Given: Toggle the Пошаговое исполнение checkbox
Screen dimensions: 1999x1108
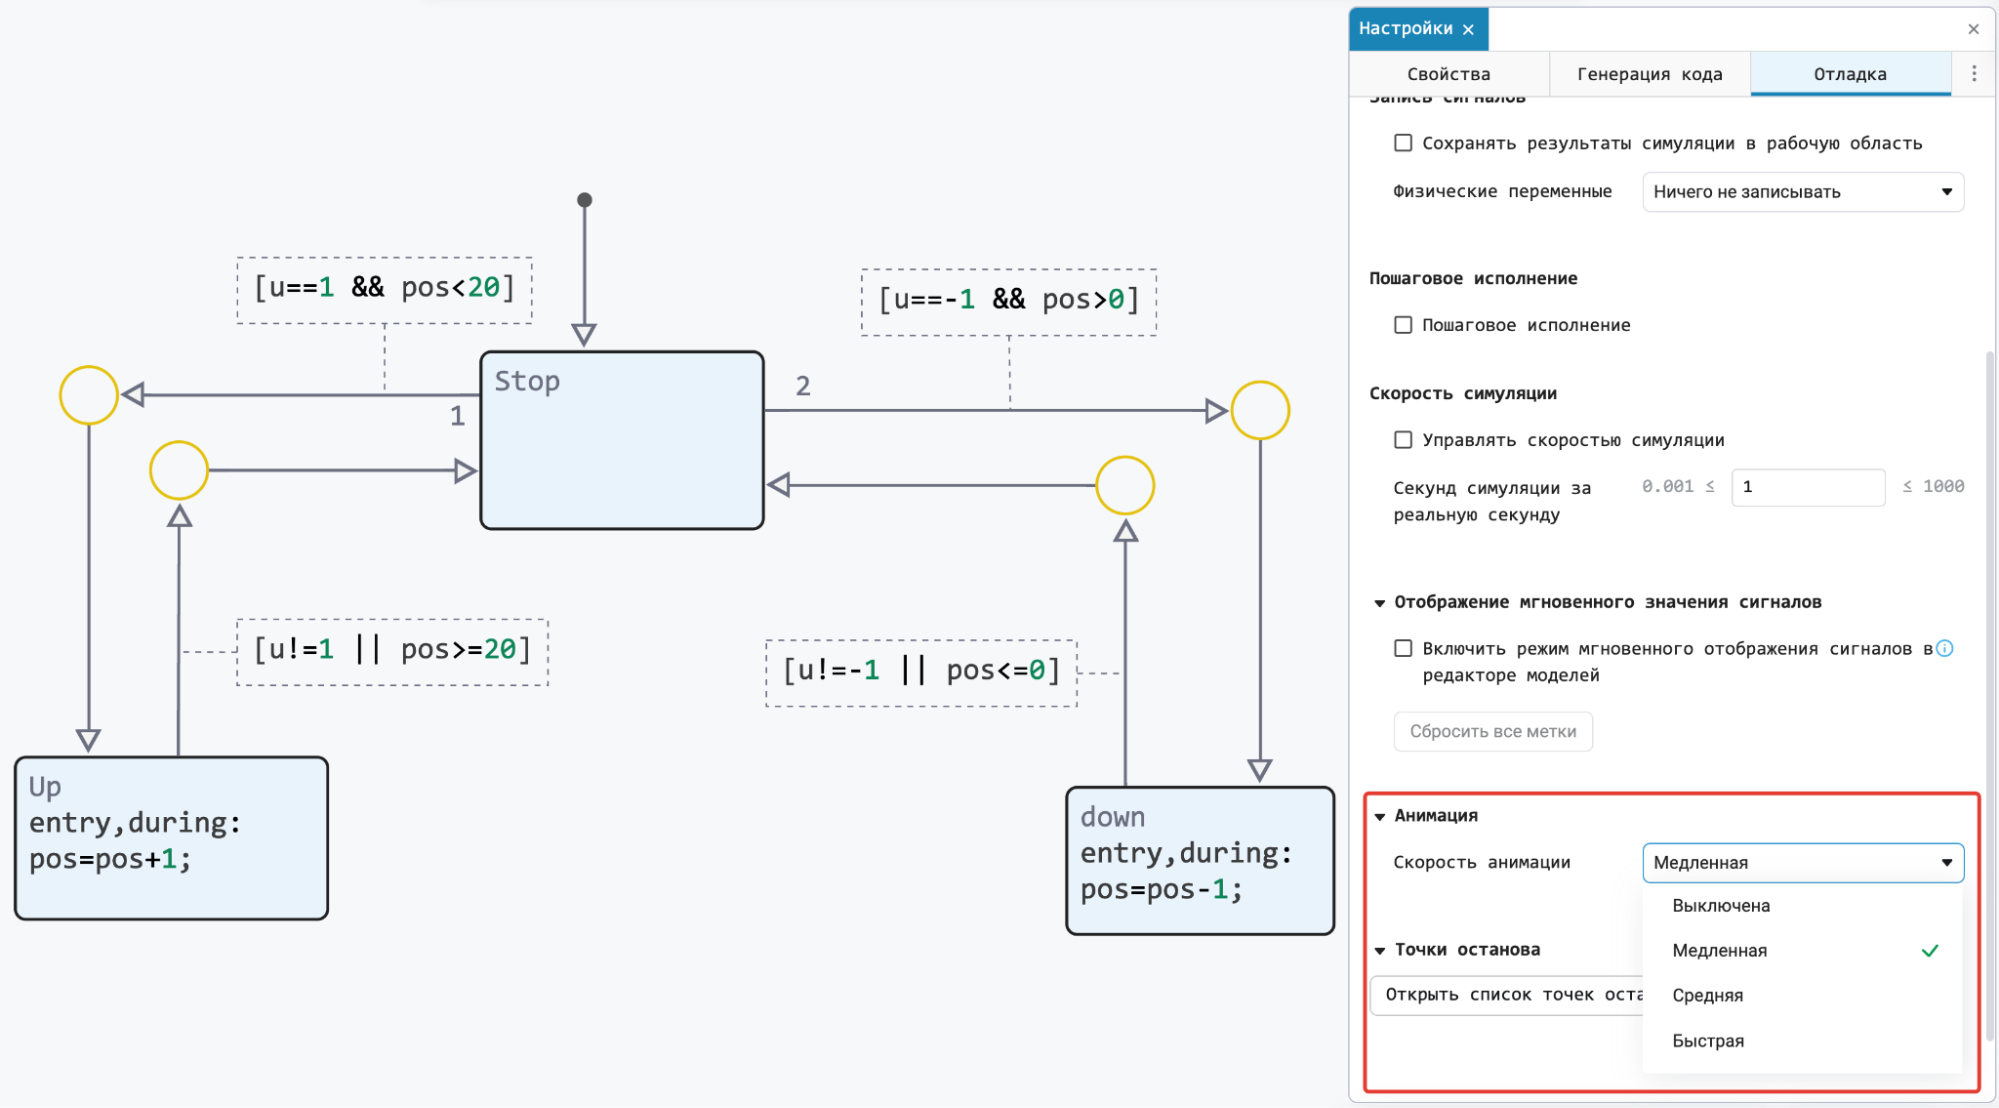Looking at the screenshot, I should pos(1403,325).
